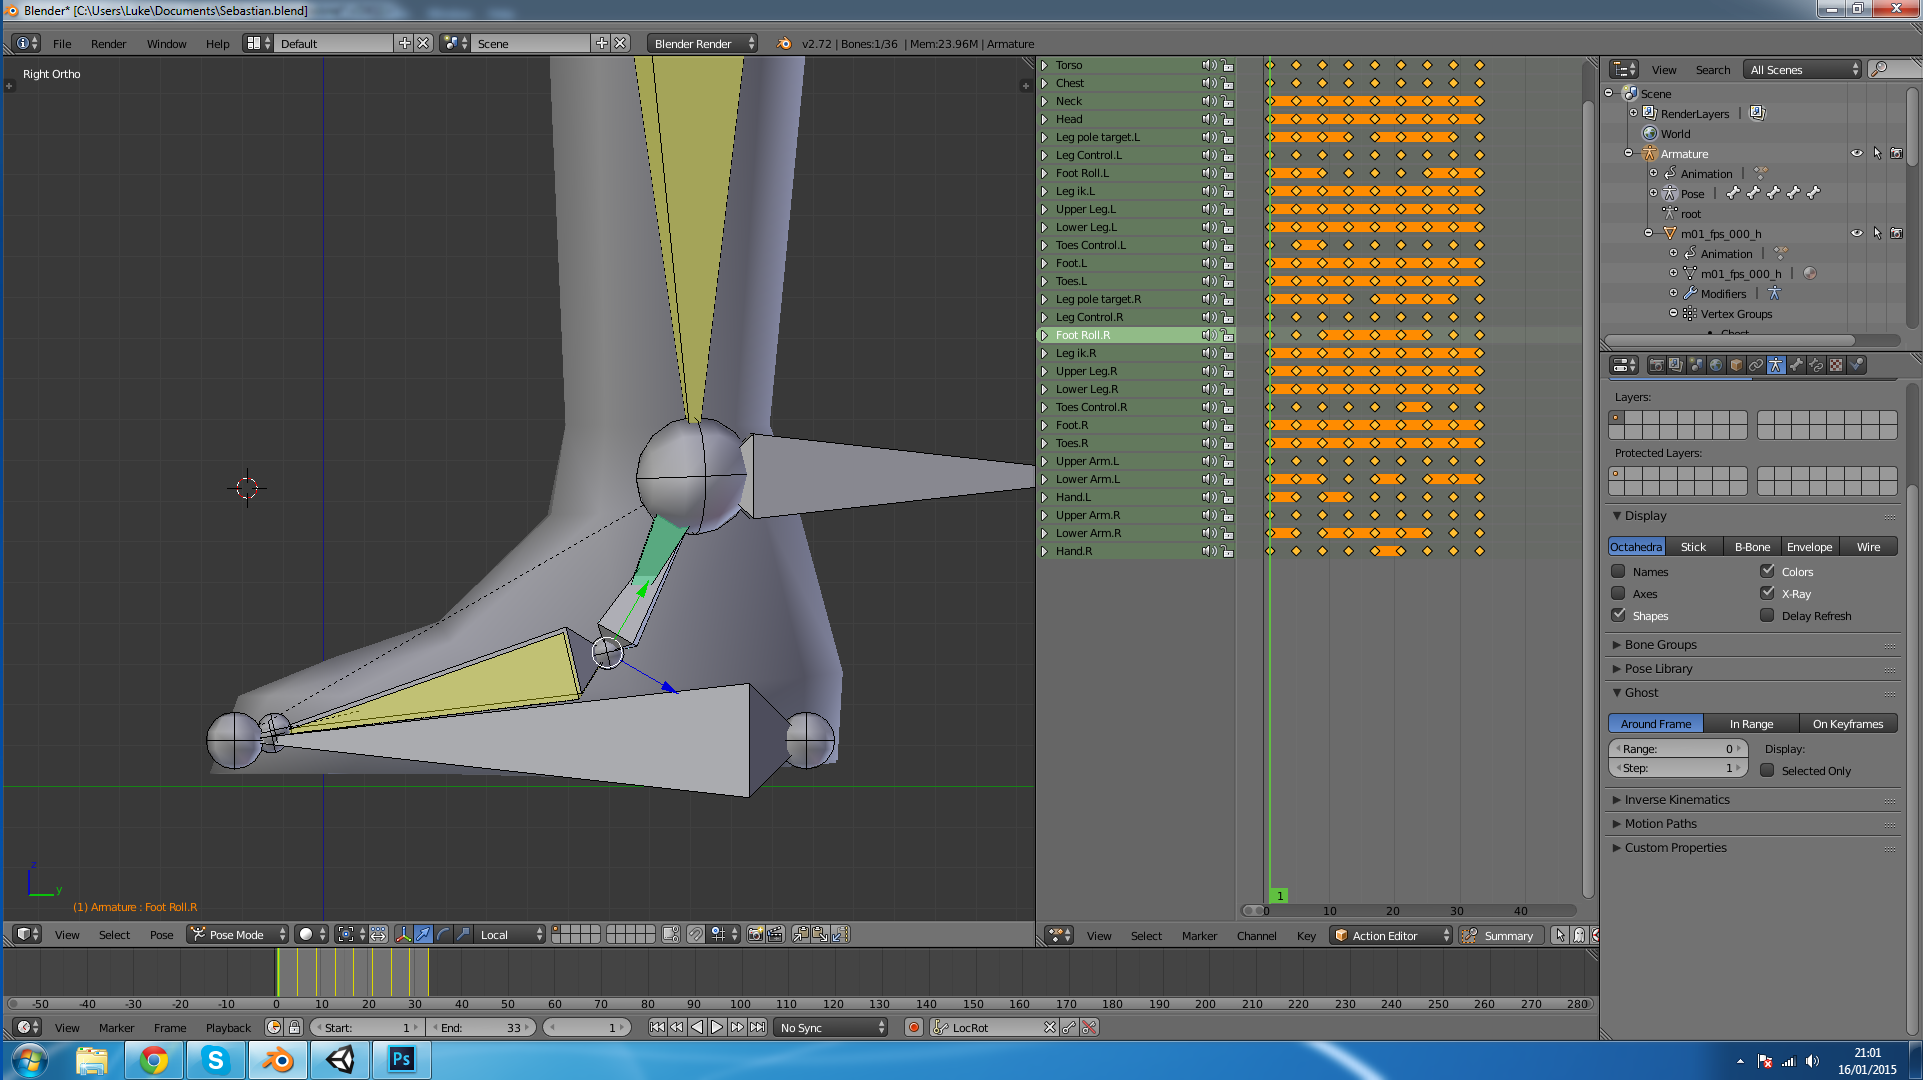The height and width of the screenshot is (1080, 1923).
Task: Enable the Axes display checkbox
Action: click(1618, 593)
